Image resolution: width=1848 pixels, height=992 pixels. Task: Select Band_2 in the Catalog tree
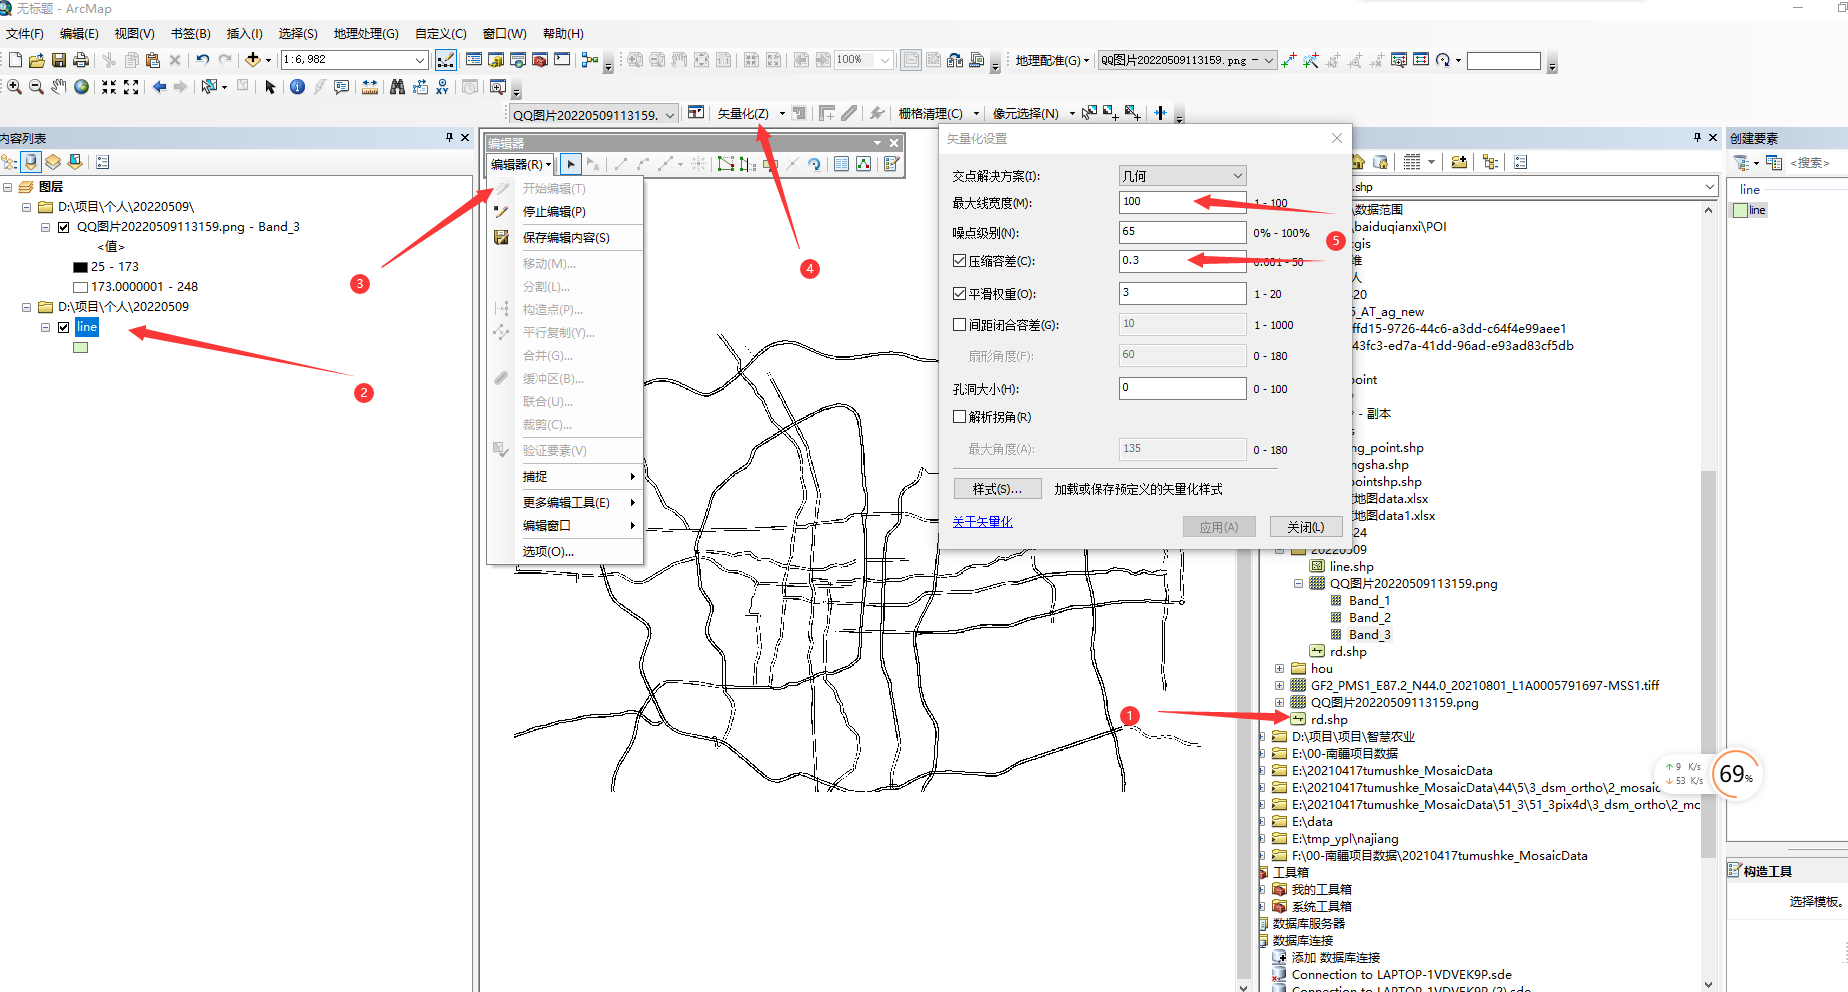click(1369, 618)
